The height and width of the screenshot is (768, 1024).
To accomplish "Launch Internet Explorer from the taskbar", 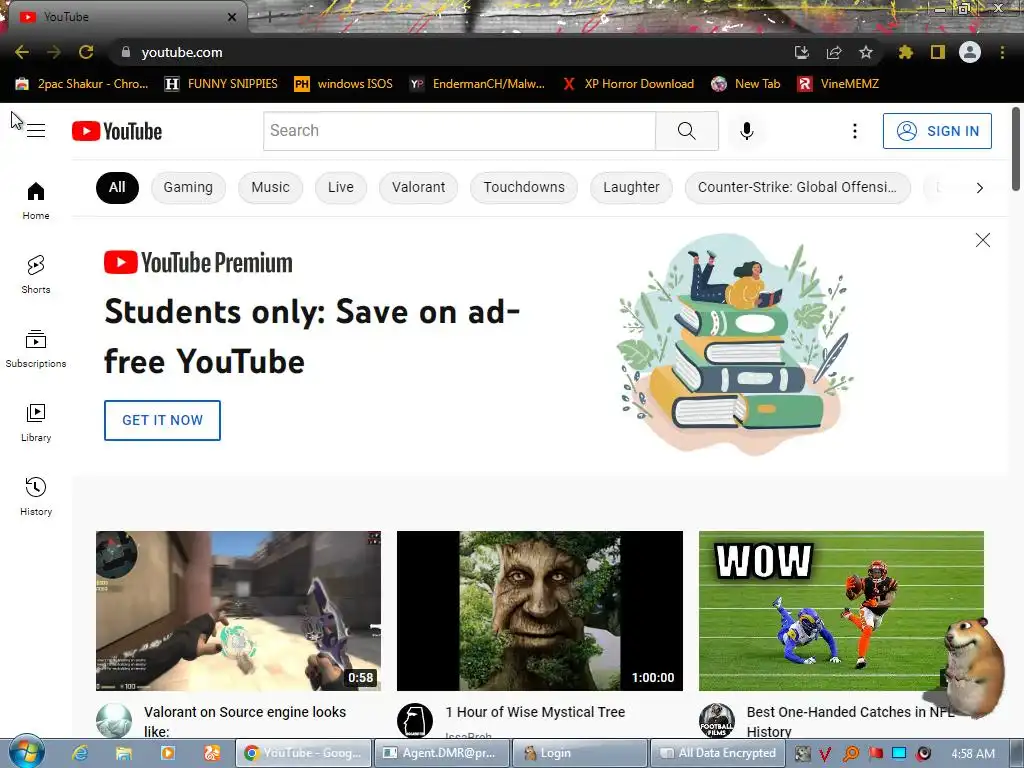I will [80, 753].
